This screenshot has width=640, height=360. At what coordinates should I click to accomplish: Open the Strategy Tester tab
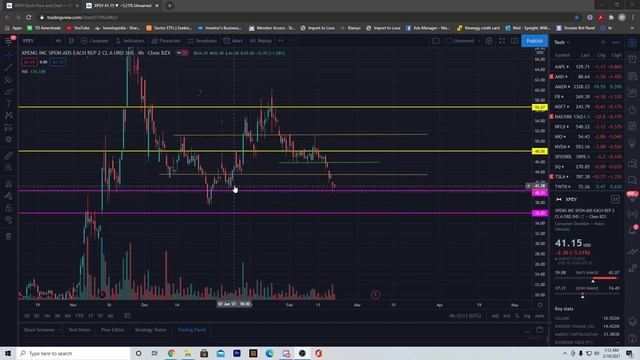[151, 330]
